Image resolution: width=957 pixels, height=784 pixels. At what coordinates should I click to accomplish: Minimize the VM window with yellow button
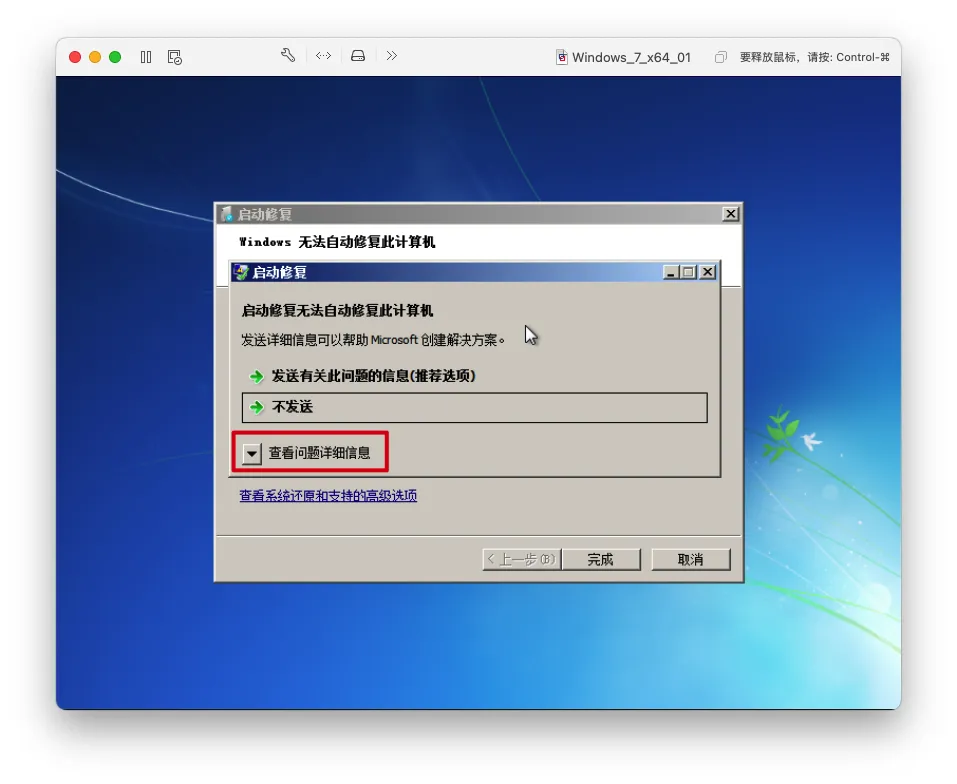[x=95, y=57]
